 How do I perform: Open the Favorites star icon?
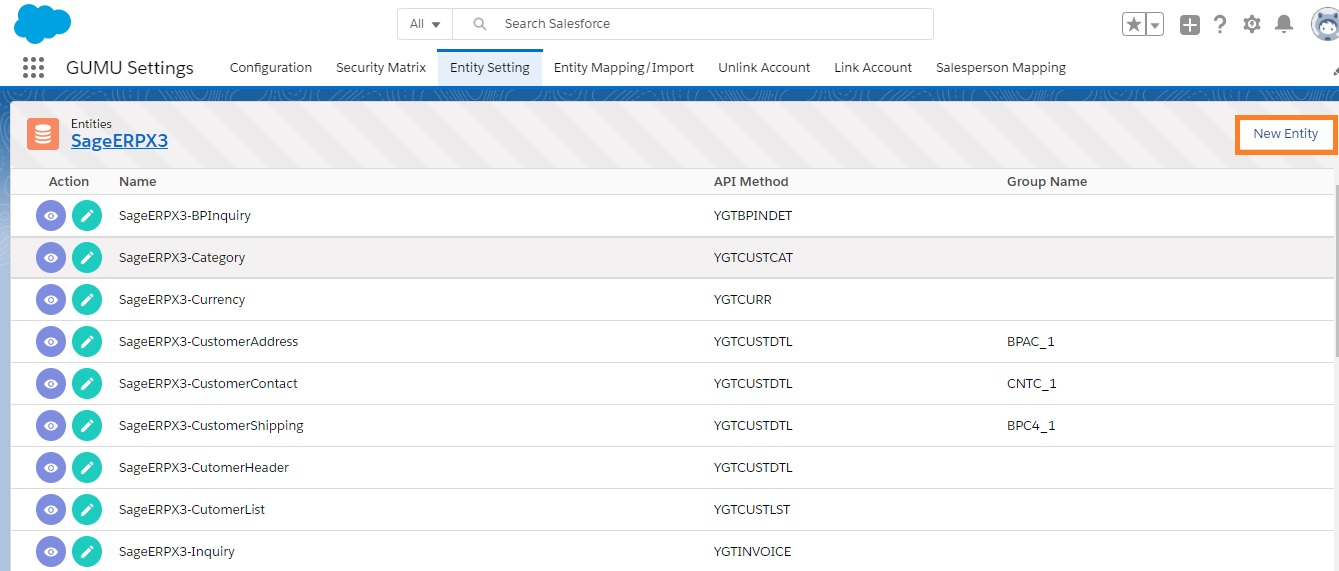pos(1133,25)
